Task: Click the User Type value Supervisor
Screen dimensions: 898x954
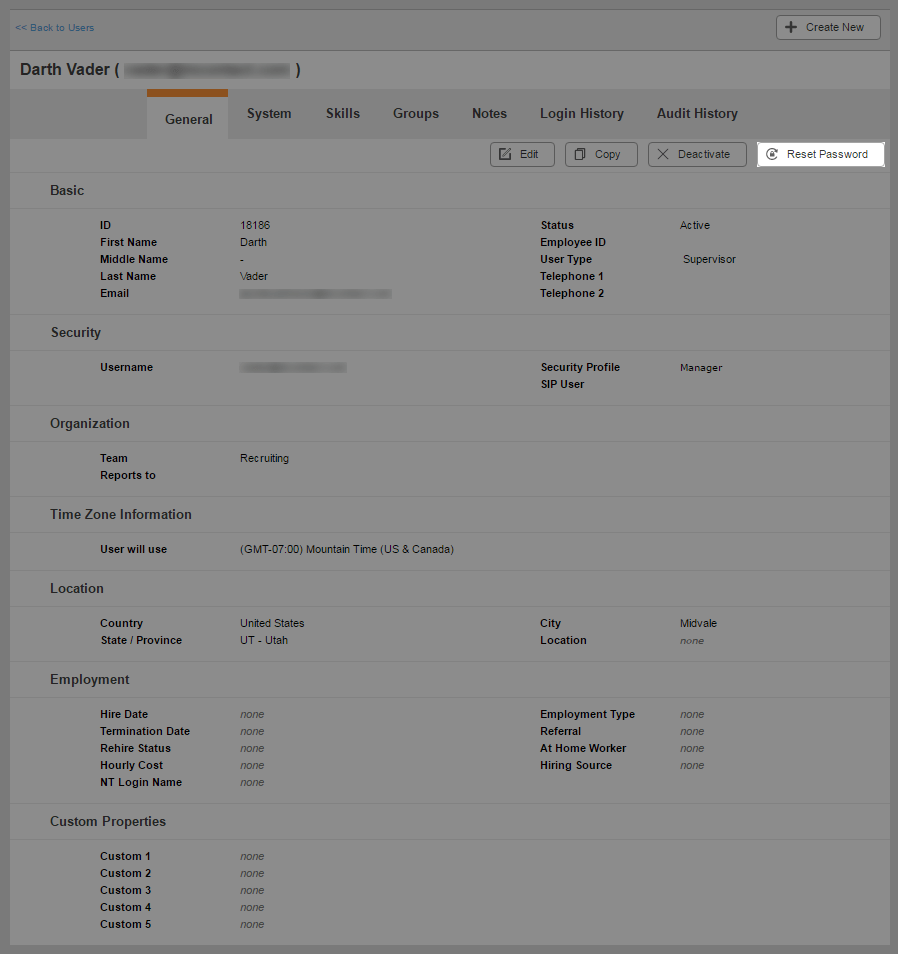Action: pyautogui.click(x=709, y=259)
